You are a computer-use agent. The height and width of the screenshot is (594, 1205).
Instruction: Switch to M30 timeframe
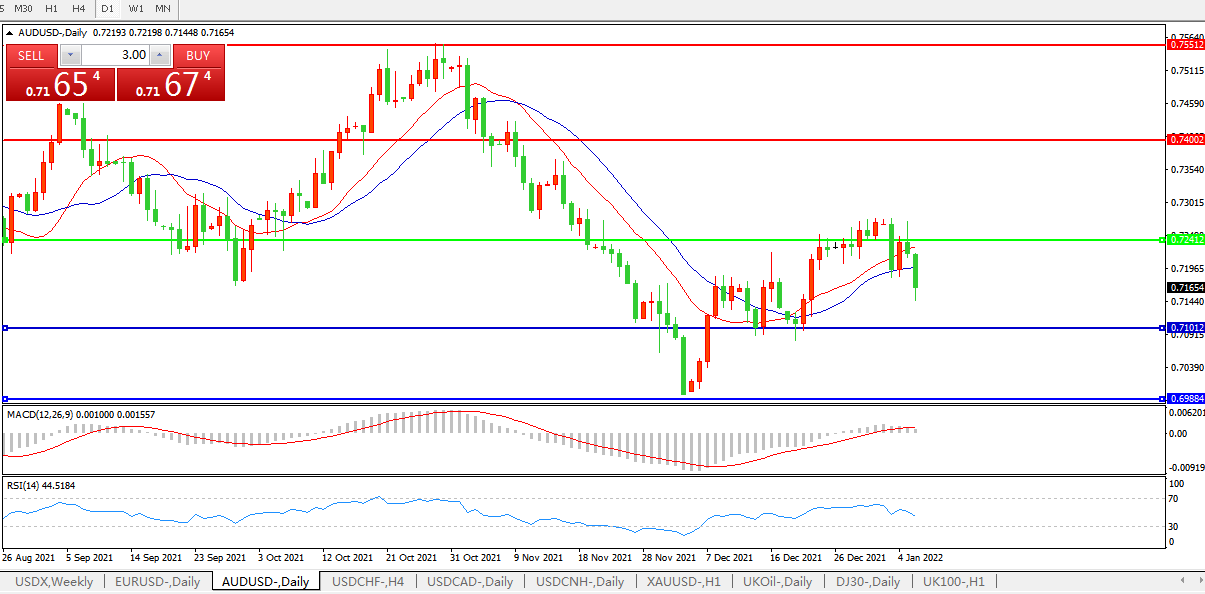coord(23,8)
